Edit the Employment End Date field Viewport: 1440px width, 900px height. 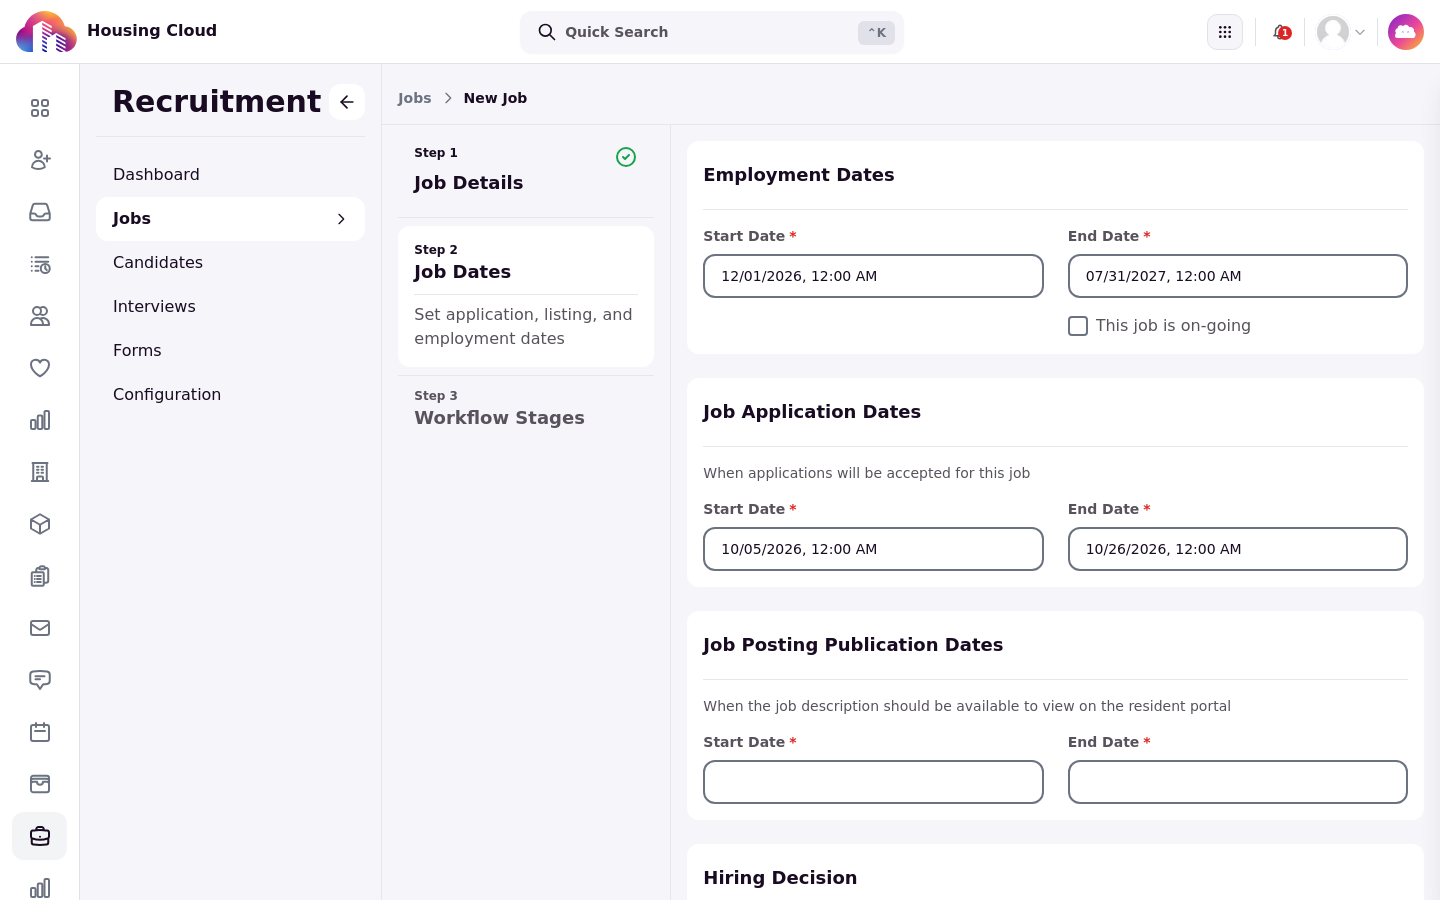[x=1238, y=276]
